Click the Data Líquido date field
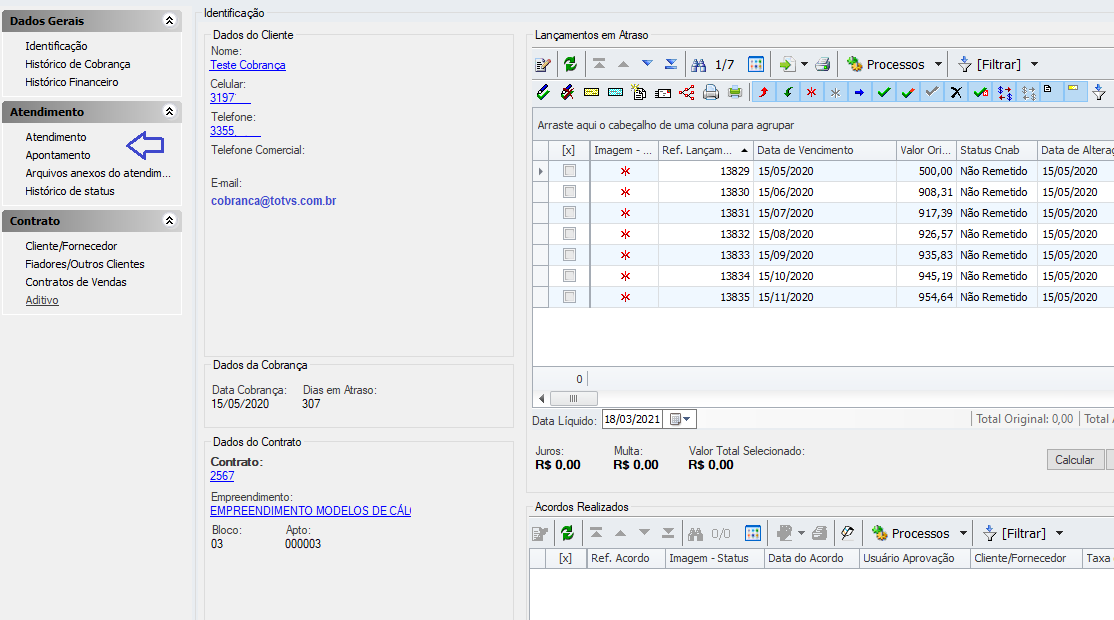Screen dimensions: 1114x620 632,419
